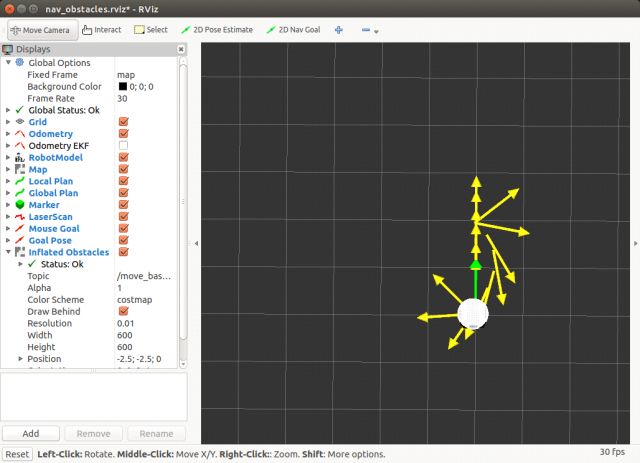Choose the Select tool in toolbar
Screen dimensions: 640x463
click(151, 30)
